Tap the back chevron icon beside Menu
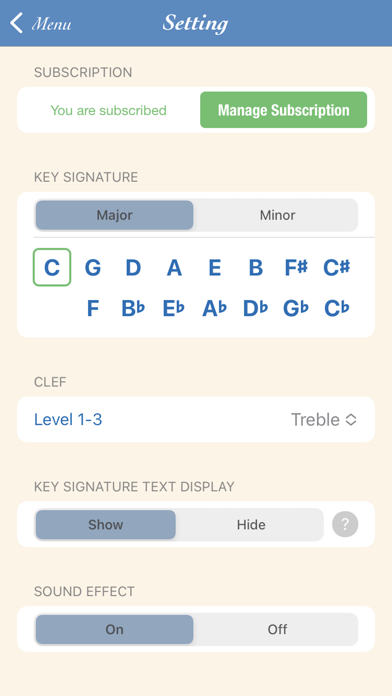This screenshot has height=696, width=392. coord(16,23)
